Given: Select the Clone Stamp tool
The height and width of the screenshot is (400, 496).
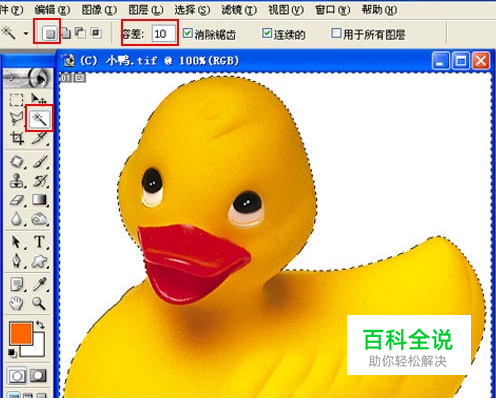Looking at the screenshot, I should tap(17, 181).
